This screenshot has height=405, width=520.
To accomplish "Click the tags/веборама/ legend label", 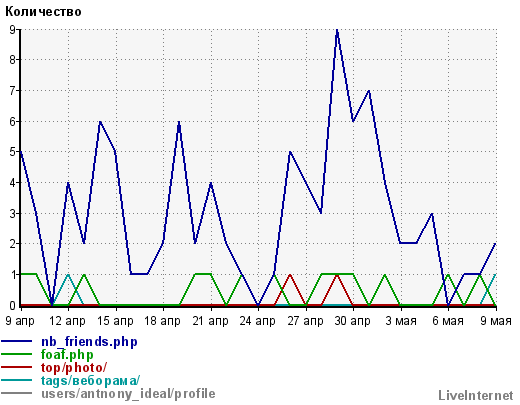I will [x=90, y=381].
